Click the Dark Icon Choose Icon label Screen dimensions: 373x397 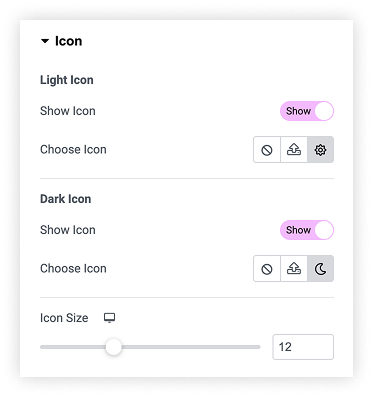[73, 269]
